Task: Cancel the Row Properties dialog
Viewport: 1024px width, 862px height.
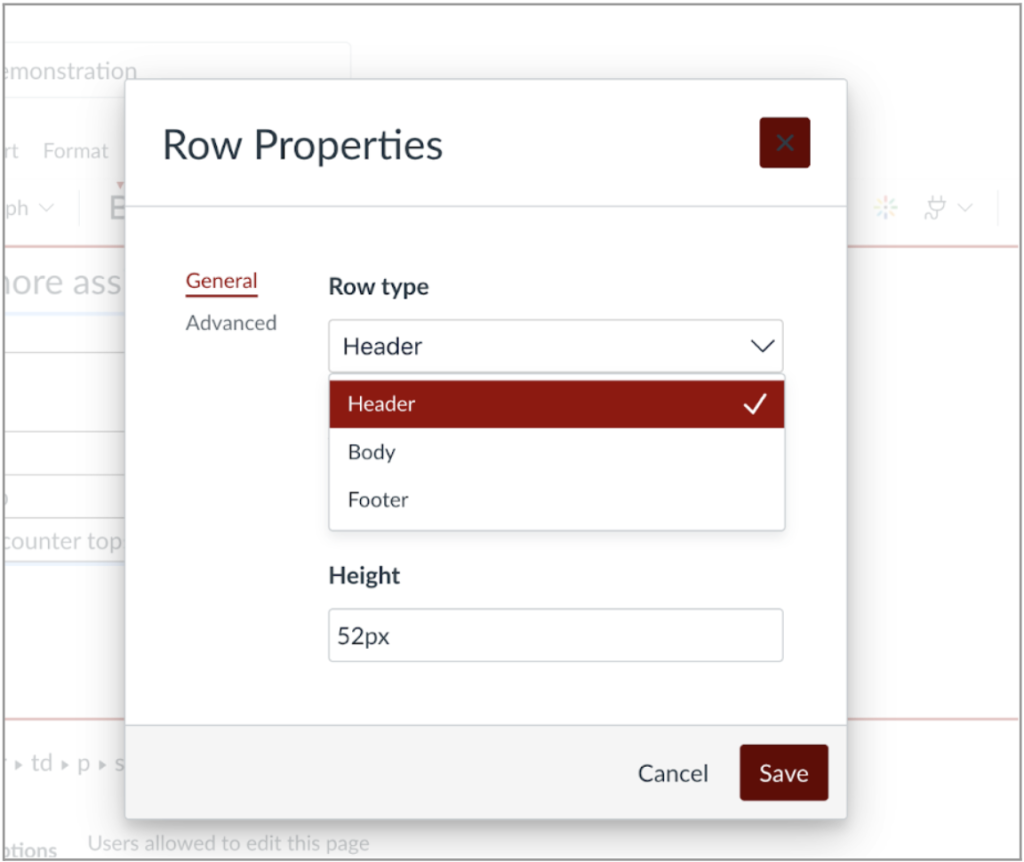Action: 672,772
